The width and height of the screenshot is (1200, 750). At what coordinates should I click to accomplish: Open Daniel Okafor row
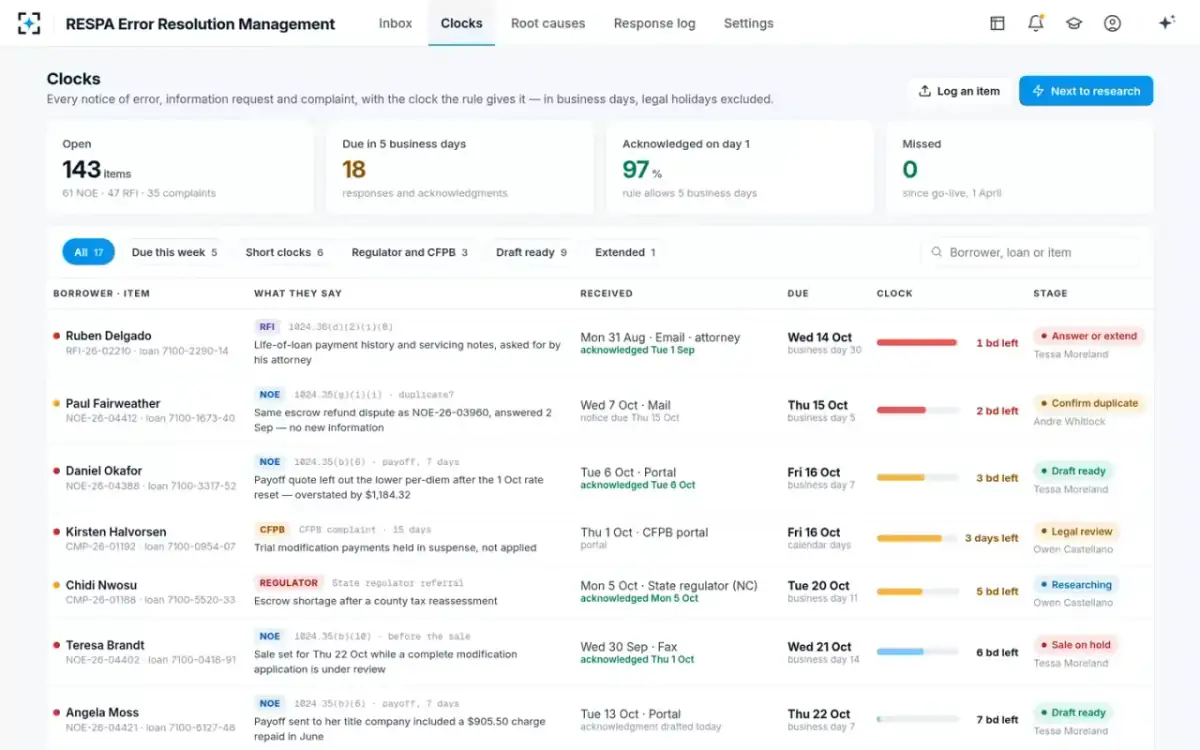pyautogui.click(x=600, y=478)
